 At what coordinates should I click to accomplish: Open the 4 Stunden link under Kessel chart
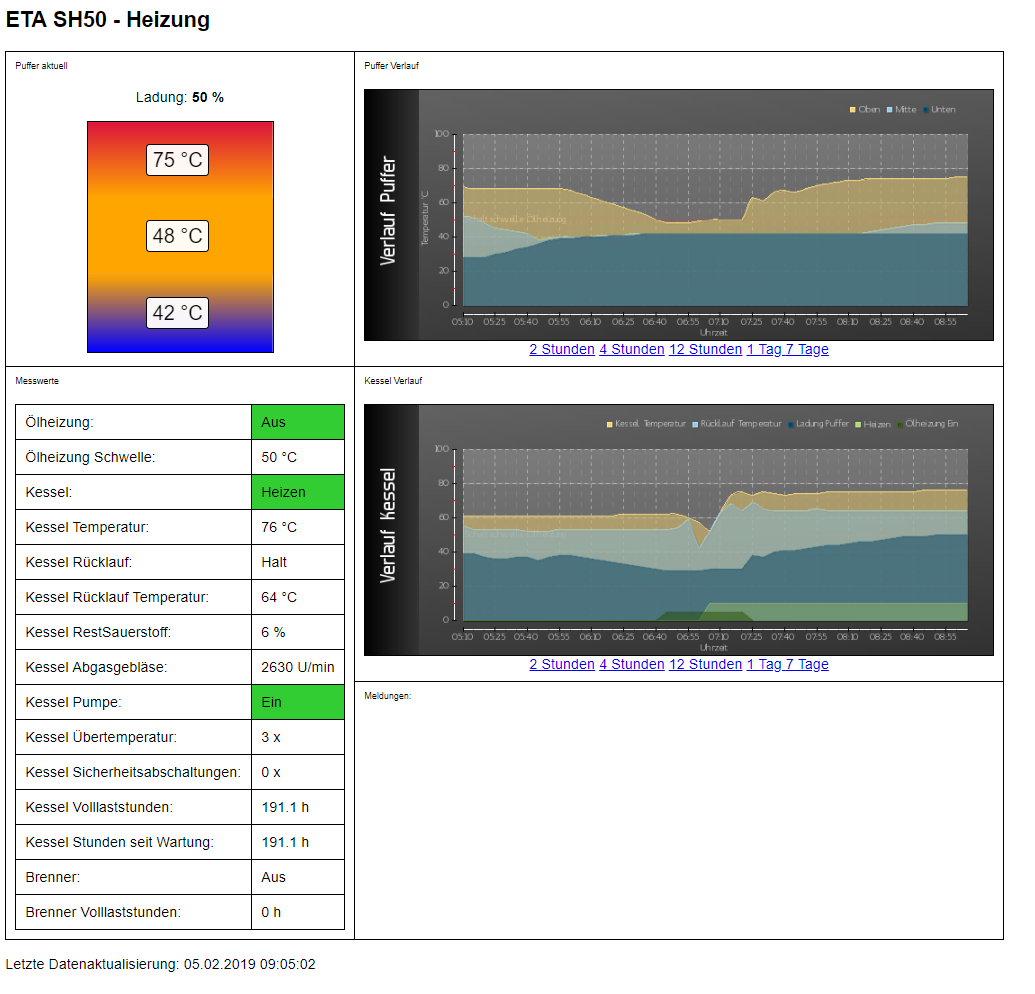click(632, 664)
